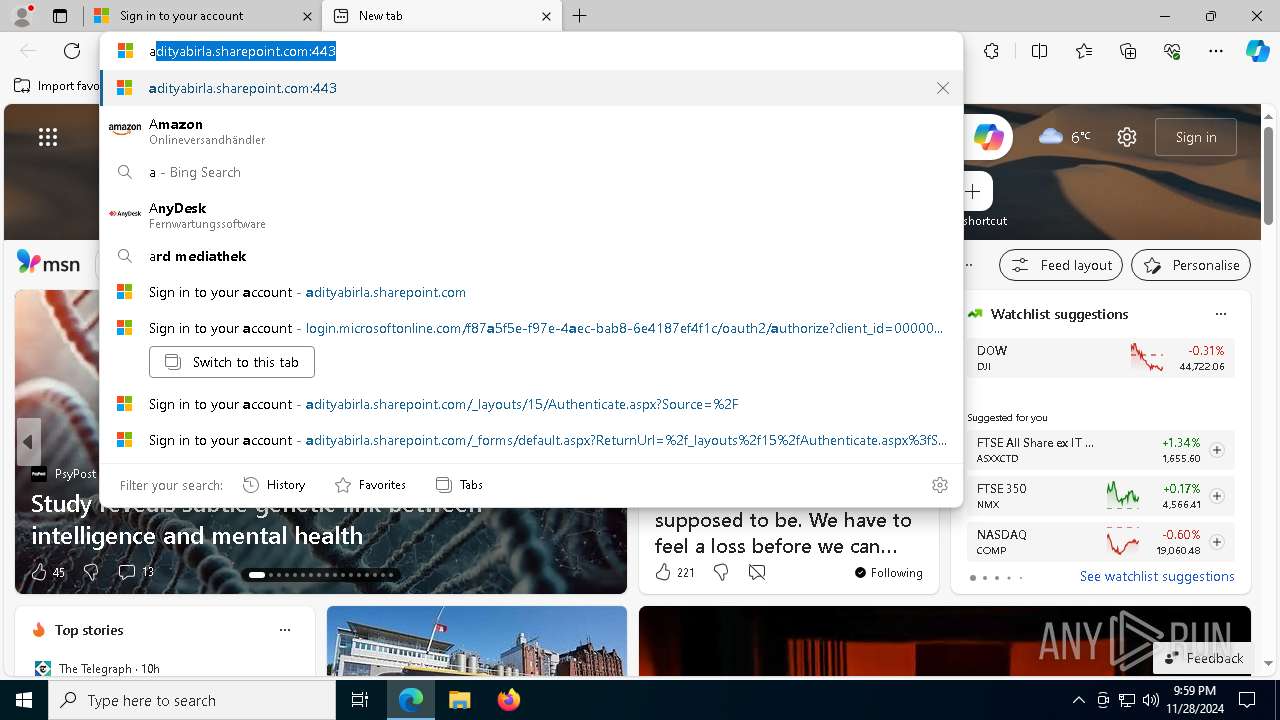Click the Copilot icon in search box
The image size is (1280, 720).
coord(988,137)
